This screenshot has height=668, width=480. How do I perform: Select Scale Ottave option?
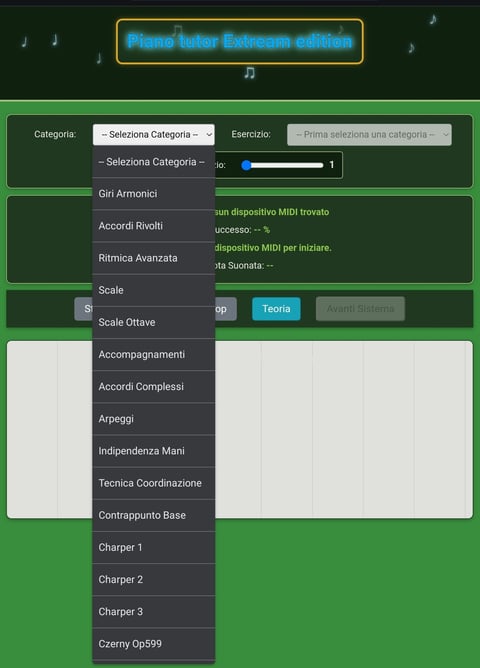click(153, 322)
